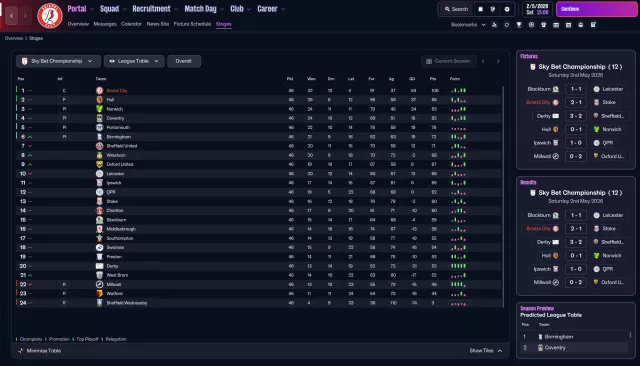Click the Wrexham crest in league table
Image resolution: width=640 pixels, height=366 pixels.
point(99,155)
